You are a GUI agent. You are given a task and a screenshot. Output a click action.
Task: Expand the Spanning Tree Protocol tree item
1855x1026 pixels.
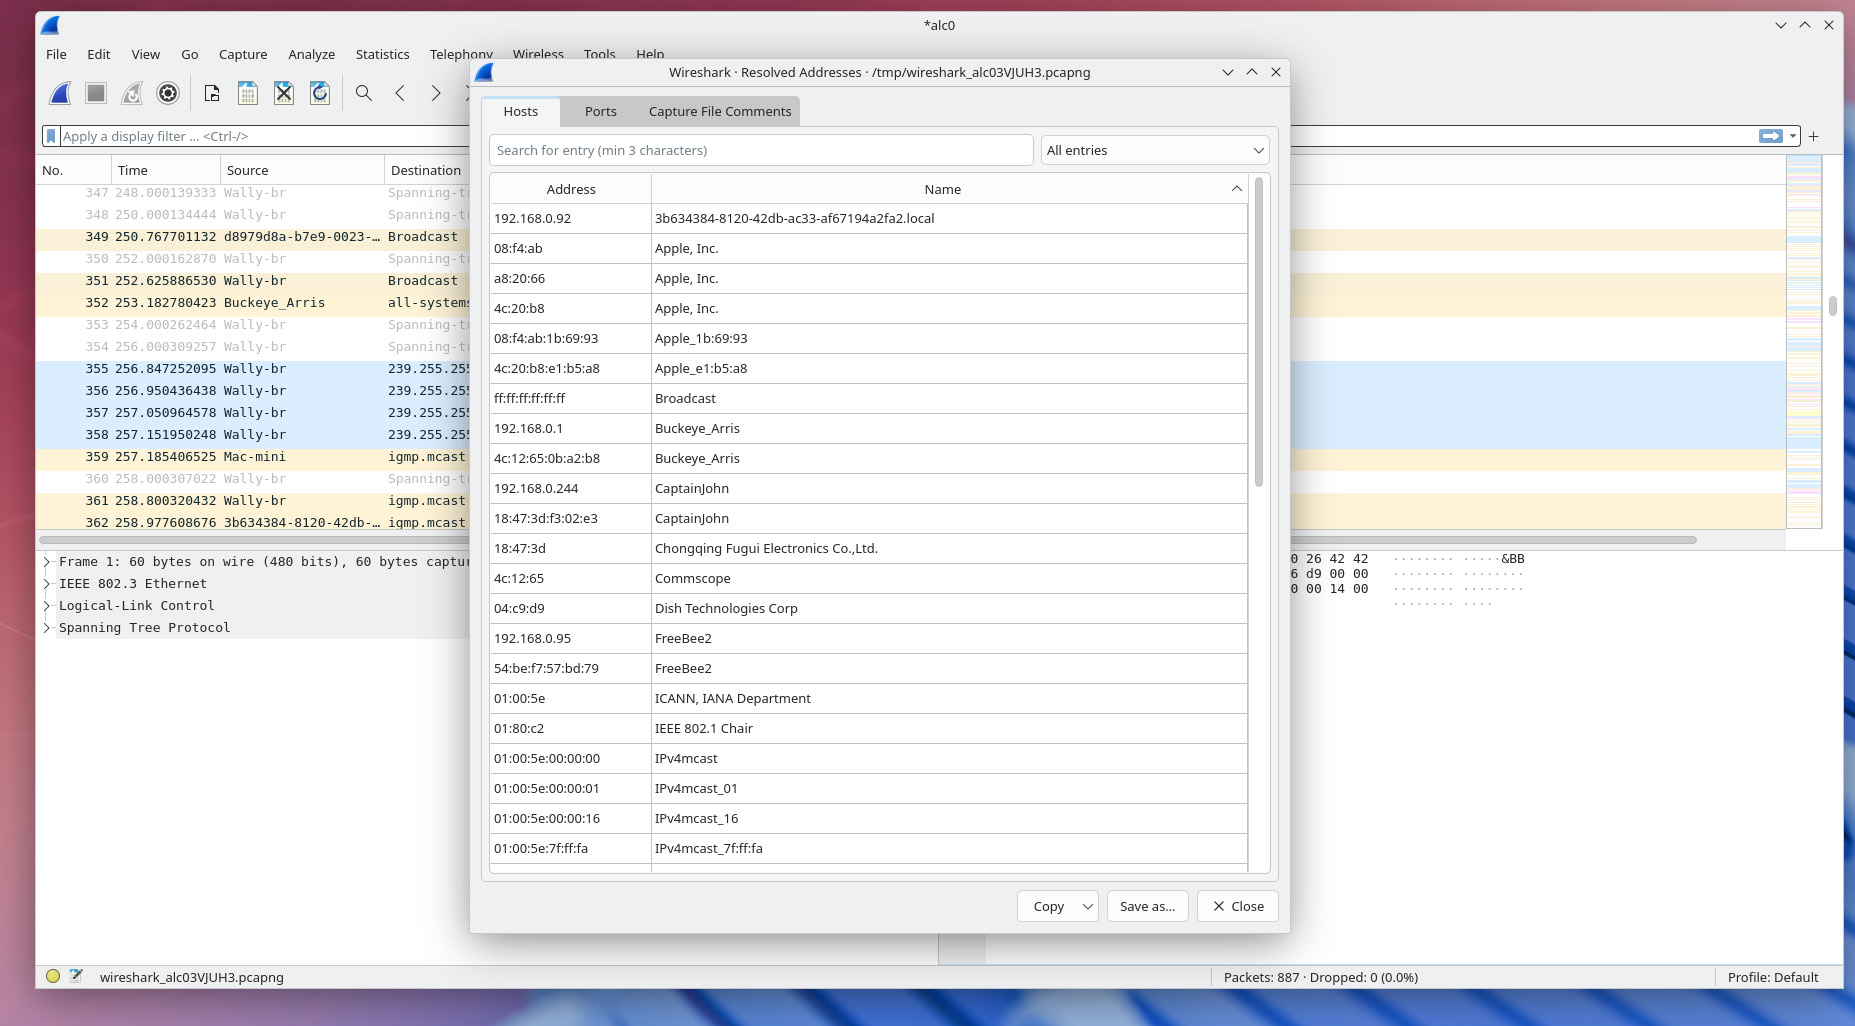(x=47, y=628)
